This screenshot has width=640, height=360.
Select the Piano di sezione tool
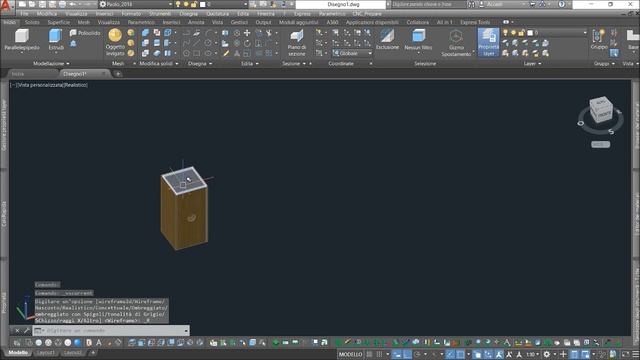click(297, 42)
